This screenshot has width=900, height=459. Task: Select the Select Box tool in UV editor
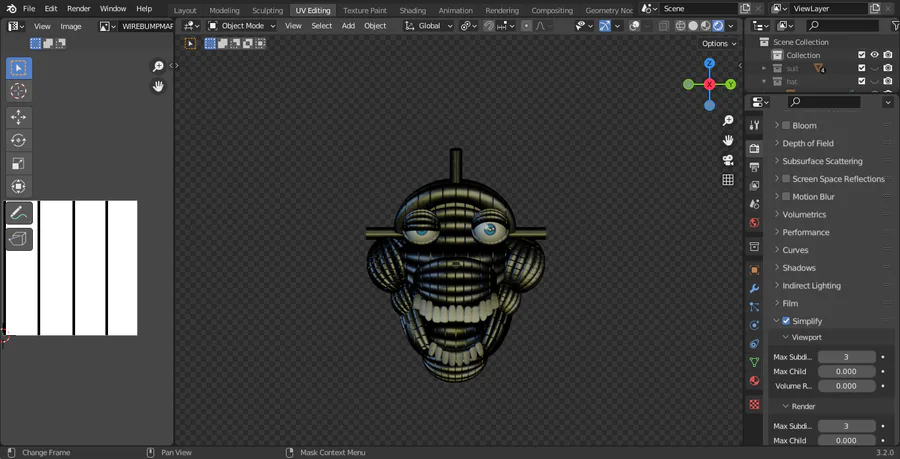point(18,68)
